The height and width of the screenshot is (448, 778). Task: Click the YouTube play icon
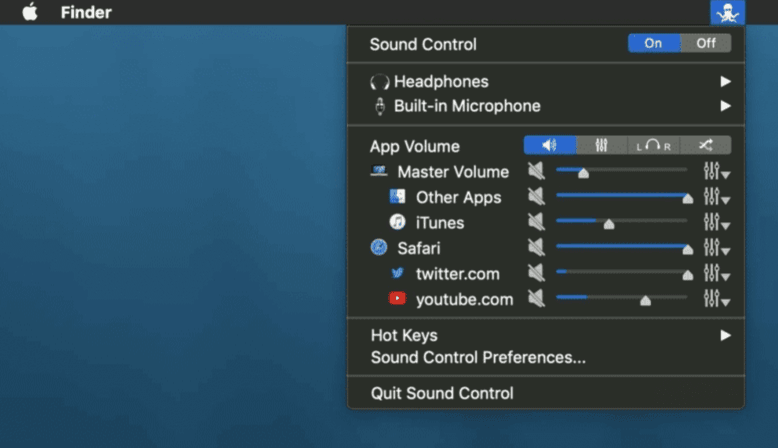[397, 298]
